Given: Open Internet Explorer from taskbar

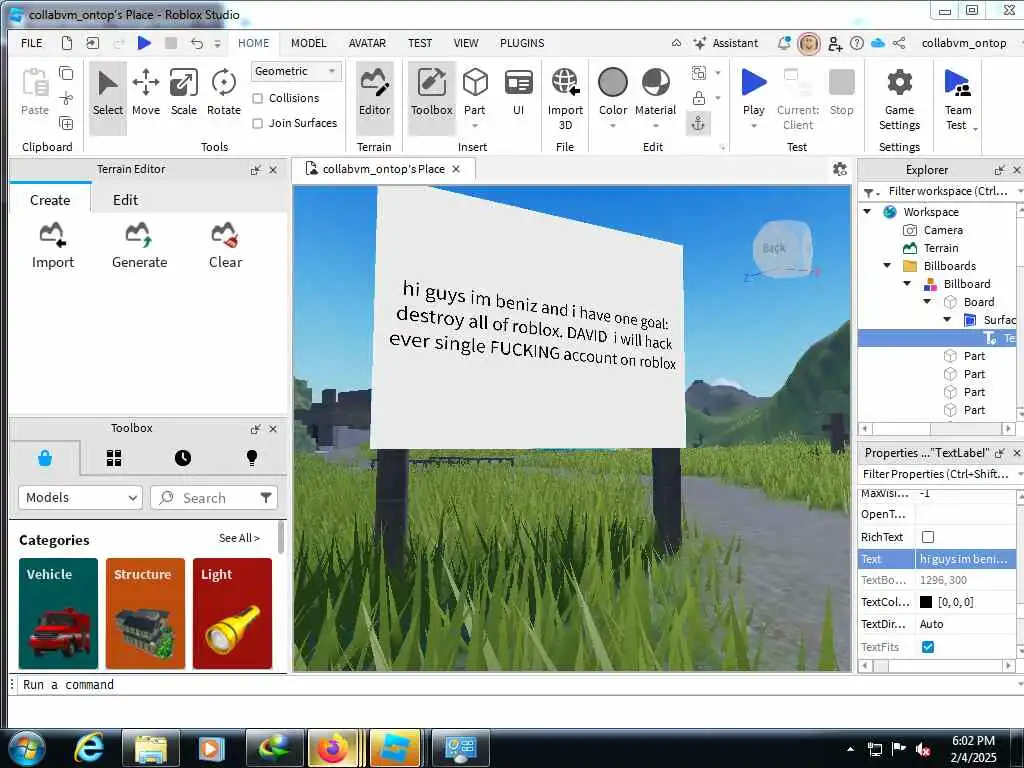Looking at the screenshot, I should tap(89, 749).
